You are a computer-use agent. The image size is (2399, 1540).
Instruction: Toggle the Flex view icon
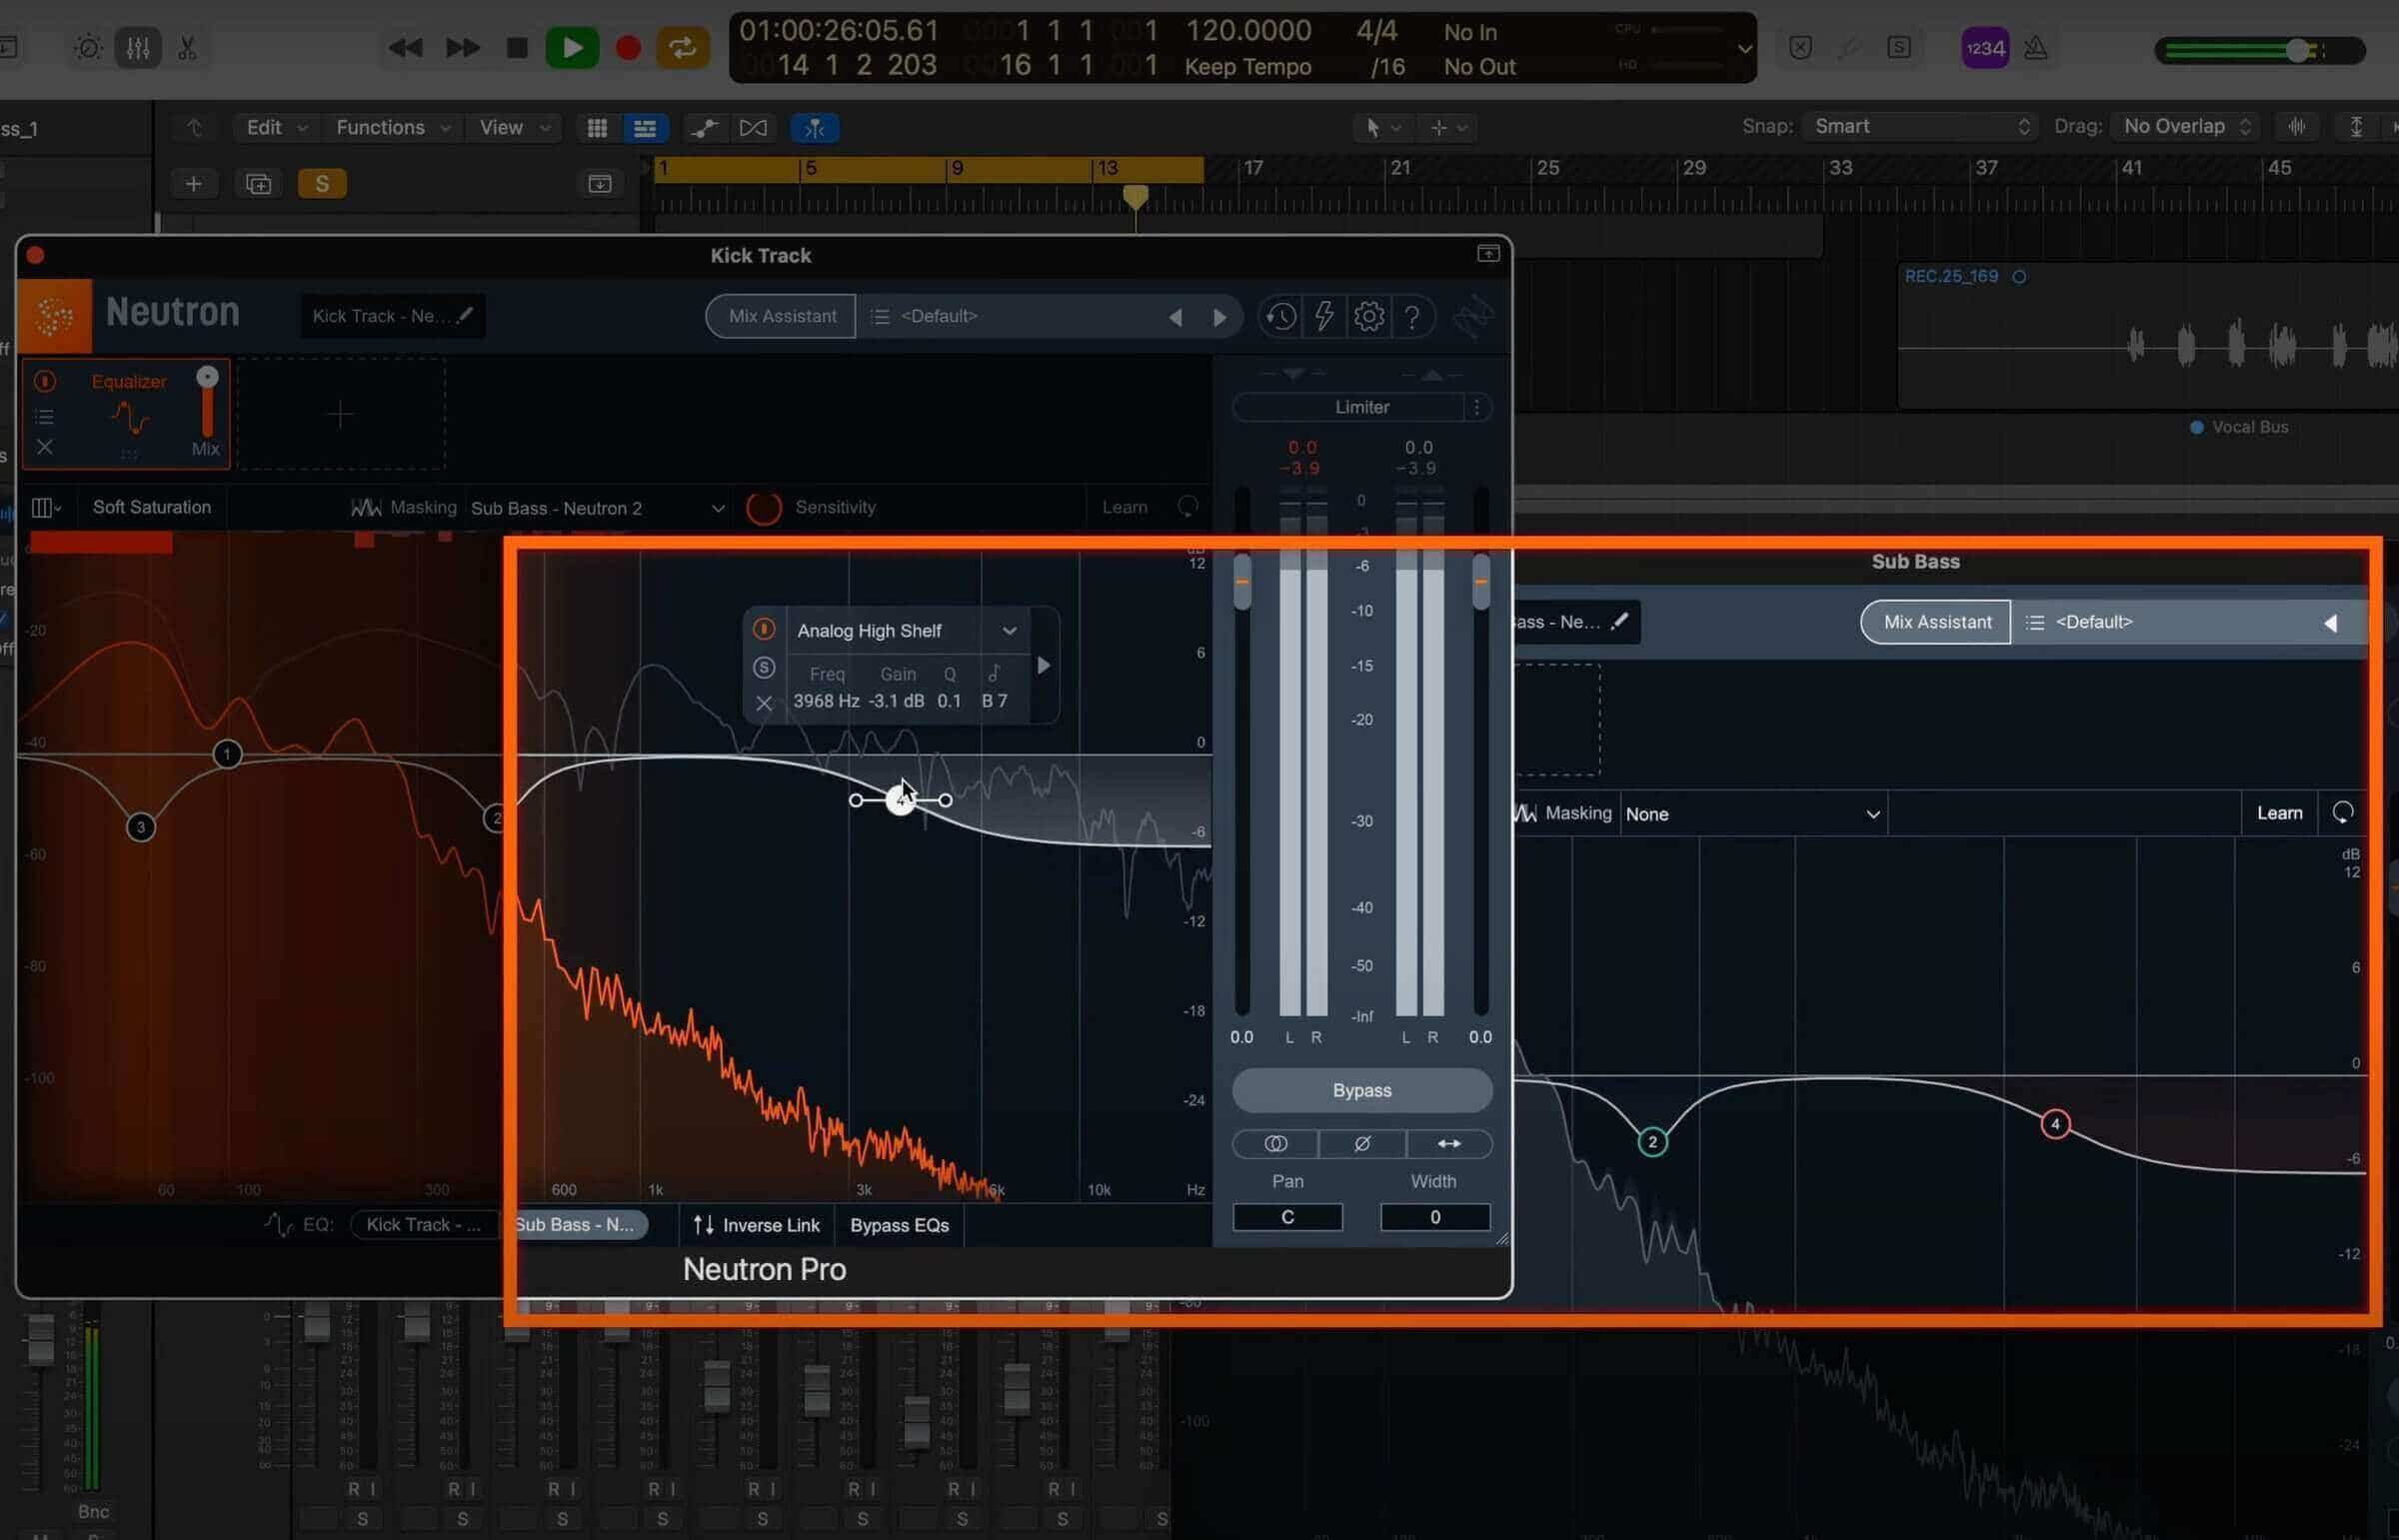[x=753, y=128]
